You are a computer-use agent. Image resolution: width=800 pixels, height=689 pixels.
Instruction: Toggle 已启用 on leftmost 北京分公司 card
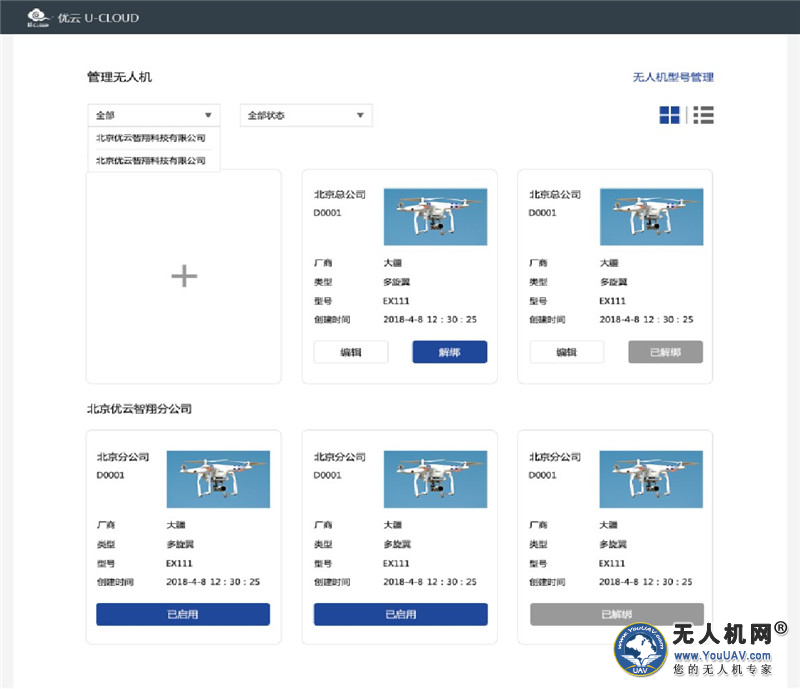pyautogui.click(x=183, y=614)
